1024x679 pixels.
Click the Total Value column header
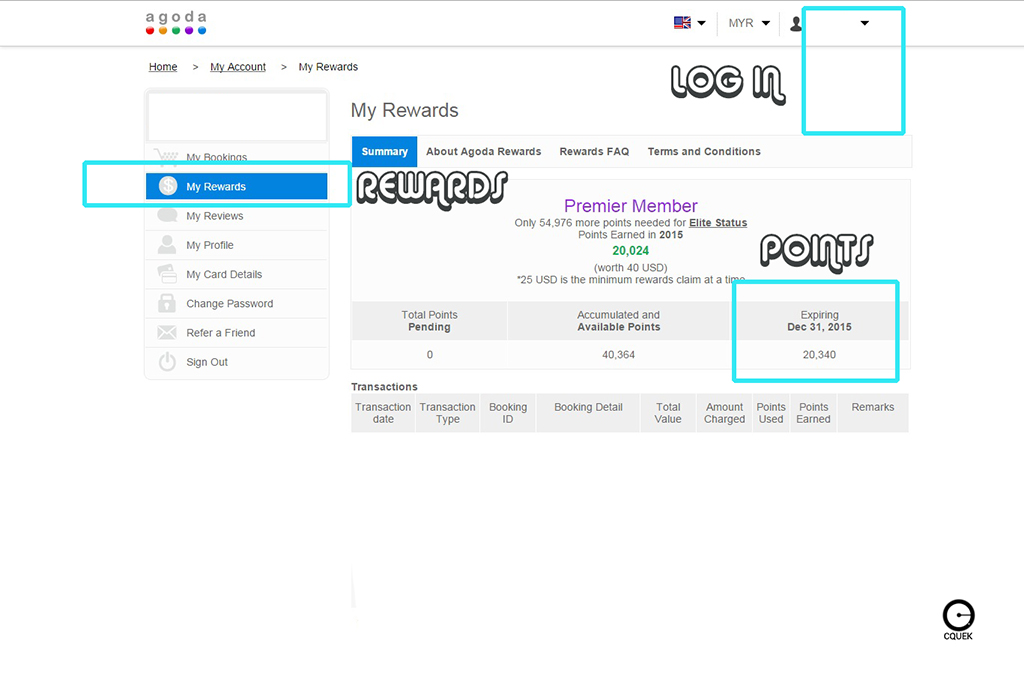tap(668, 413)
